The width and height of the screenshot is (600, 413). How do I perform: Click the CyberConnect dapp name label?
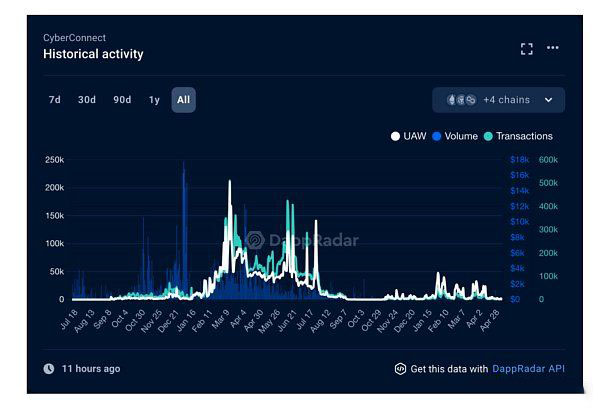point(74,38)
